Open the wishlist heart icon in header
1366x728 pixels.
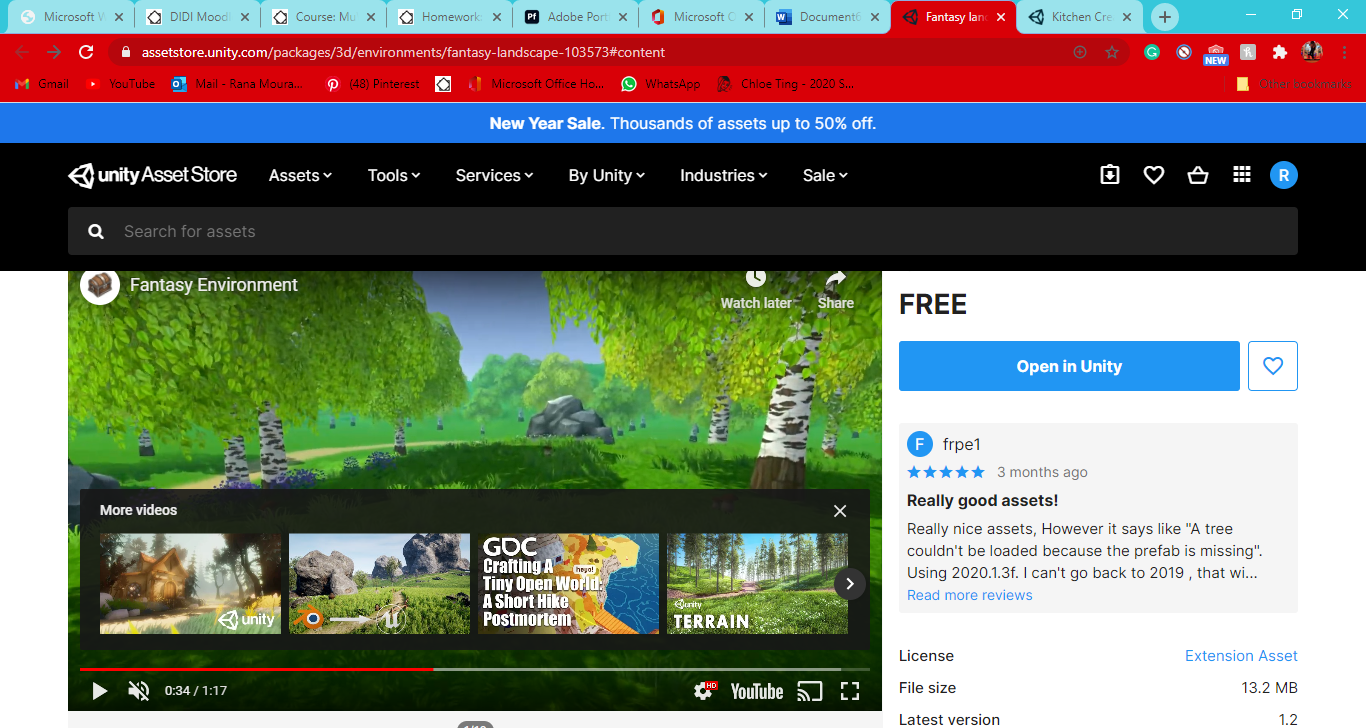coord(1154,175)
